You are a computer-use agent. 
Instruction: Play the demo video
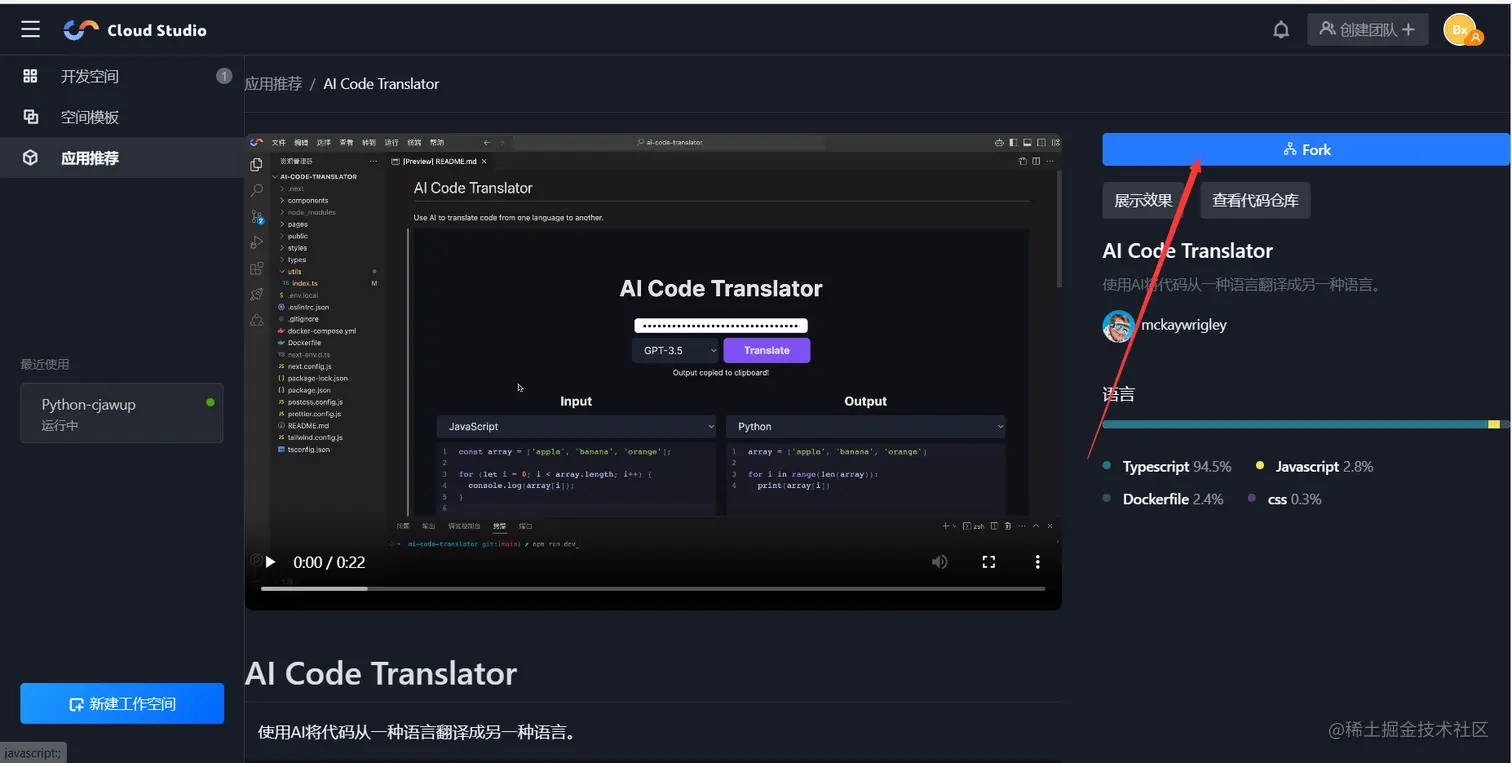pos(270,562)
